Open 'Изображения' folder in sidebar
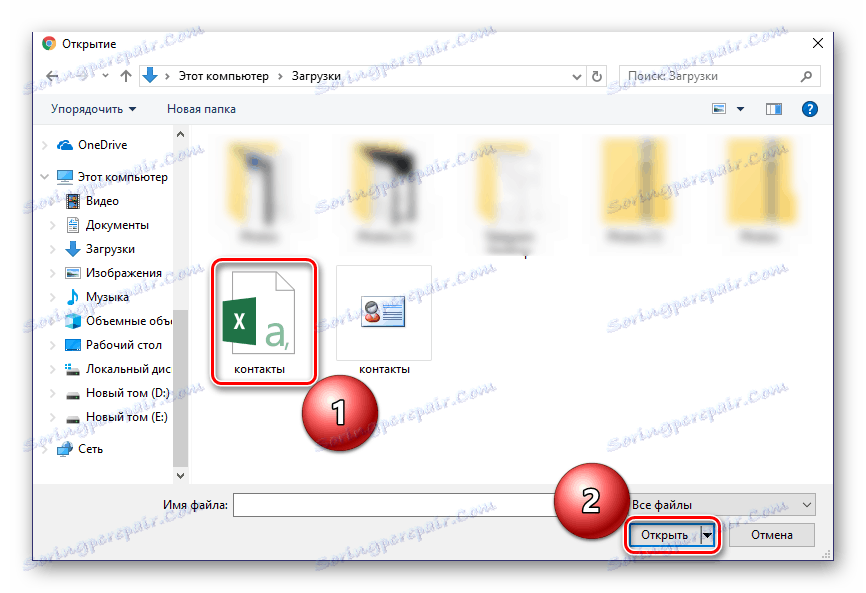This screenshot has width=866, height=593. (124, 273)
